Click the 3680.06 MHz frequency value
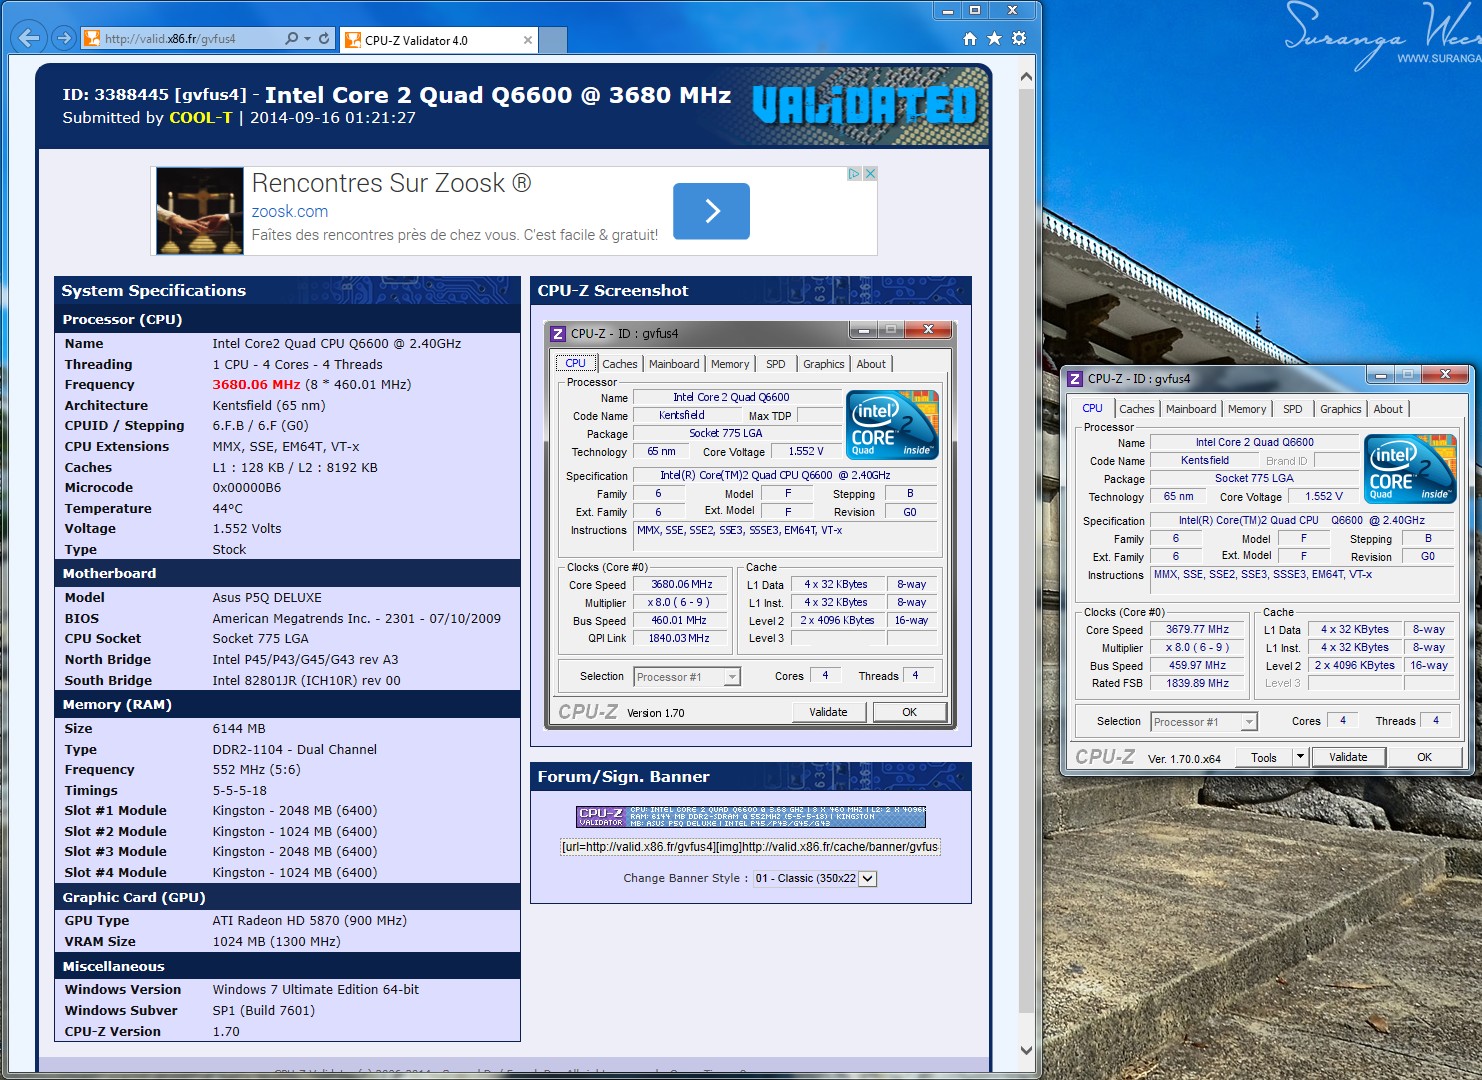 pos(256,384)
